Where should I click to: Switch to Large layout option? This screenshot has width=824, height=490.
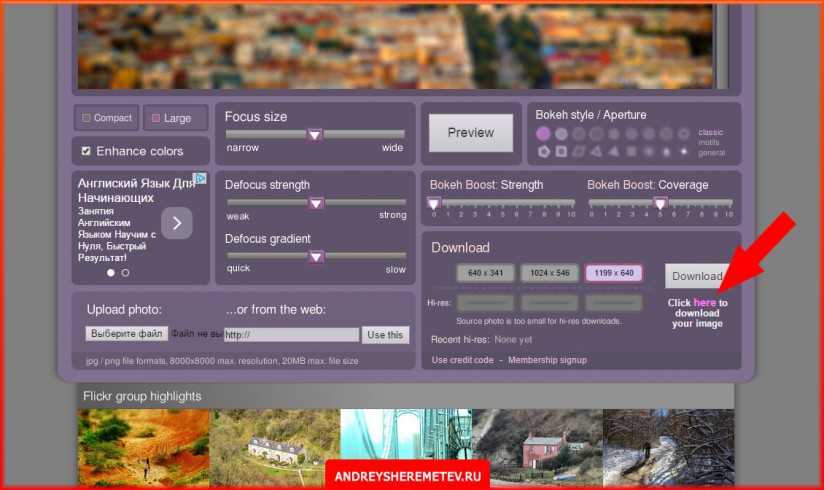176,118
